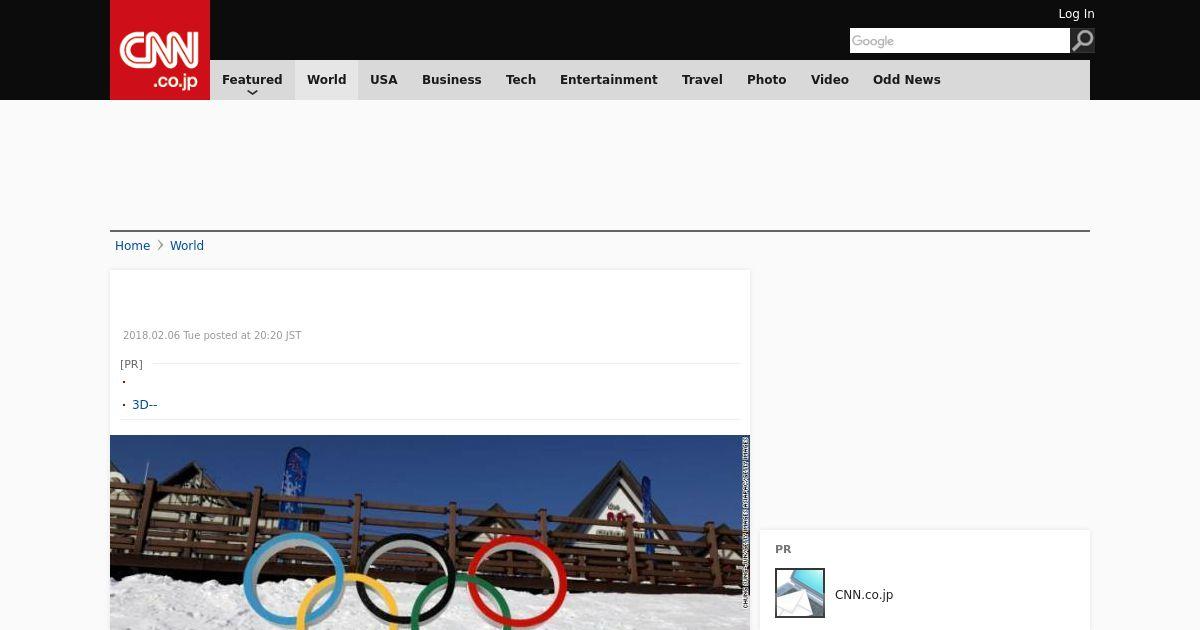Select the Photo menu item

[767, 80]
